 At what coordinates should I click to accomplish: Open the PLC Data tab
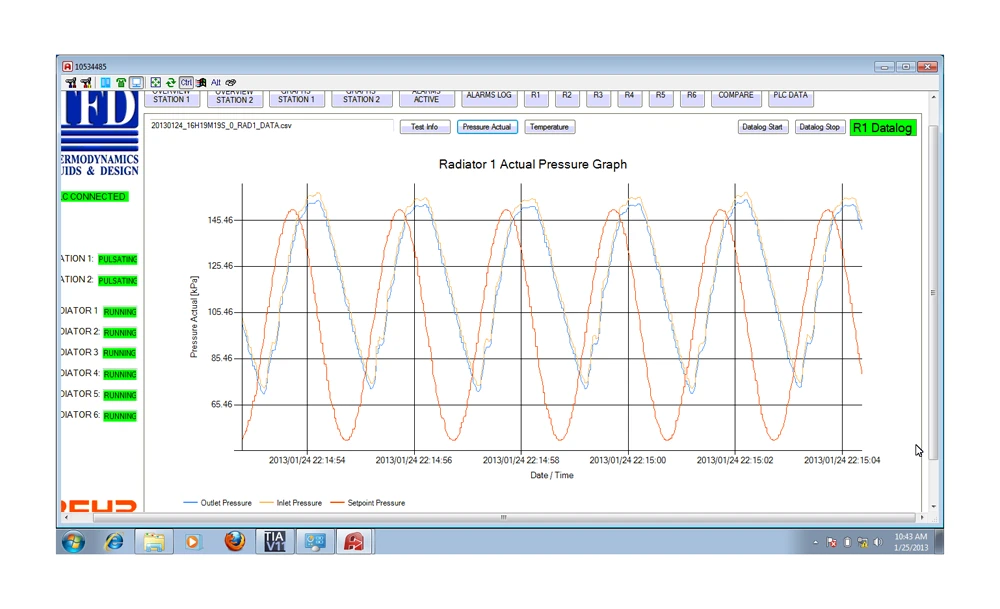pyautogui.click(x=790, y=96)
